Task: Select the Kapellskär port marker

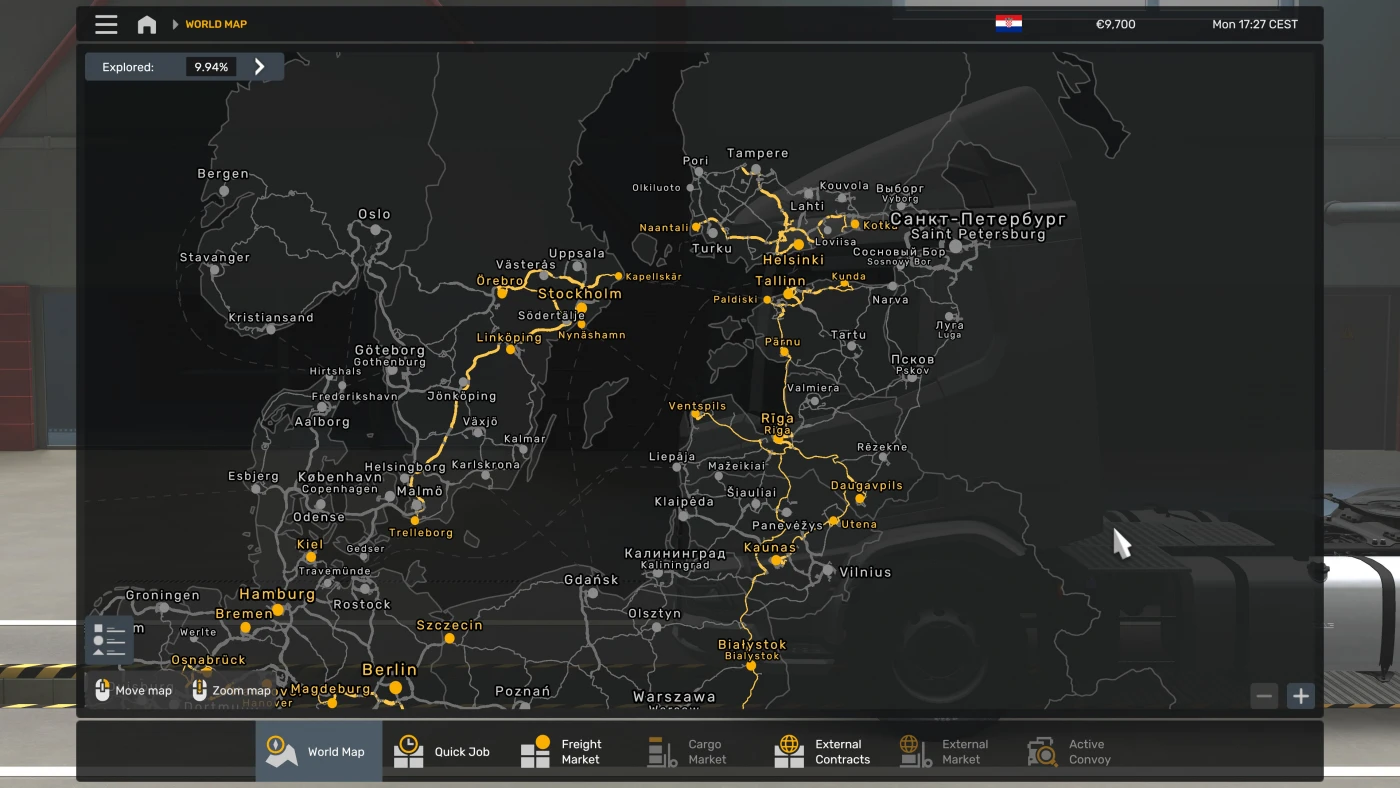Action: coord(619,277)
